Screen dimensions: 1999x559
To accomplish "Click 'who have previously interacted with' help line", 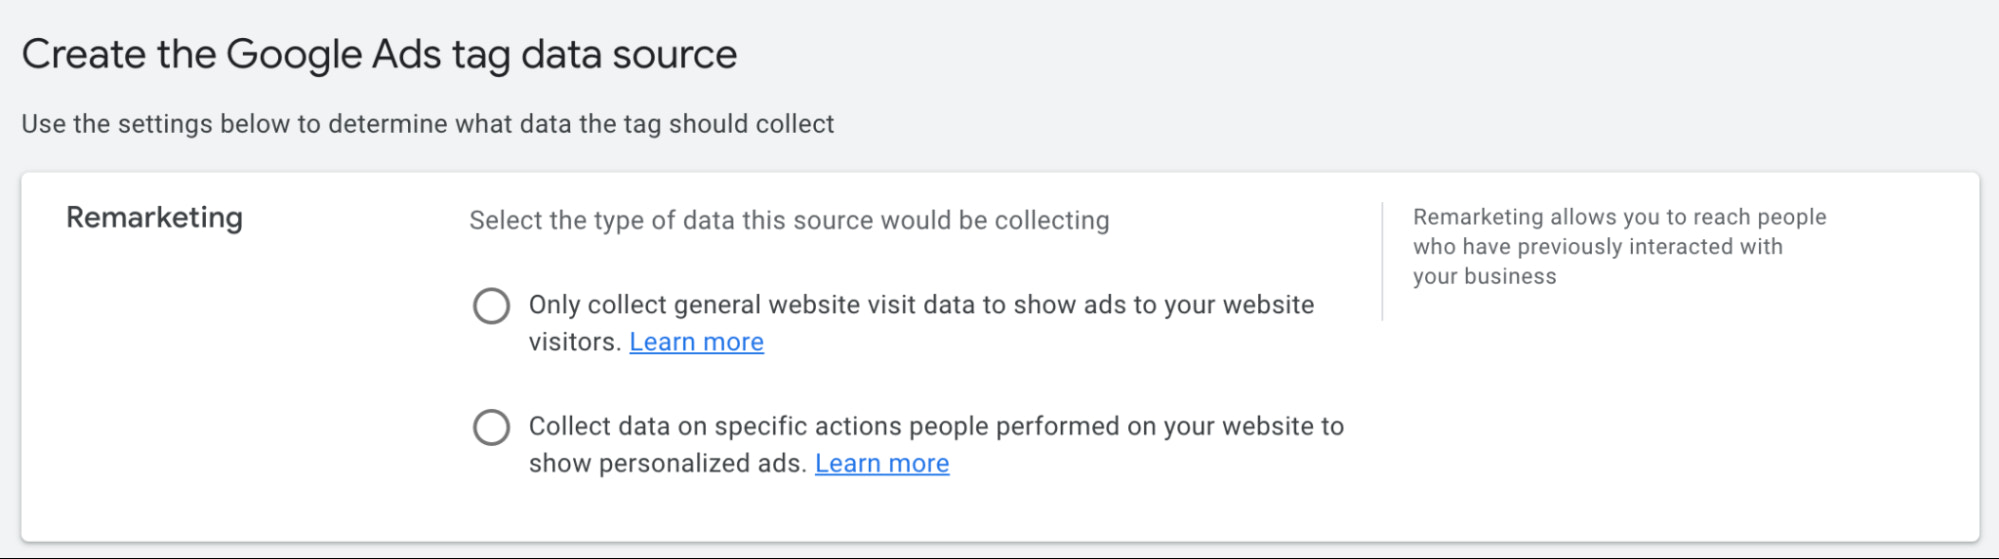I will point(1597,247).
